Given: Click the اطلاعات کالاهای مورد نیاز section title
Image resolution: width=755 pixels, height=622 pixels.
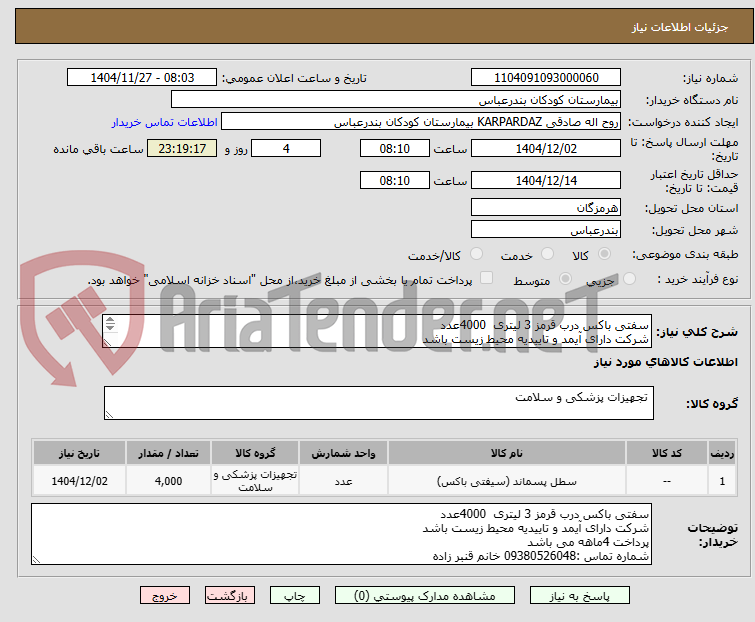Looking at the screenshot, I should click(x=666, y=362).
